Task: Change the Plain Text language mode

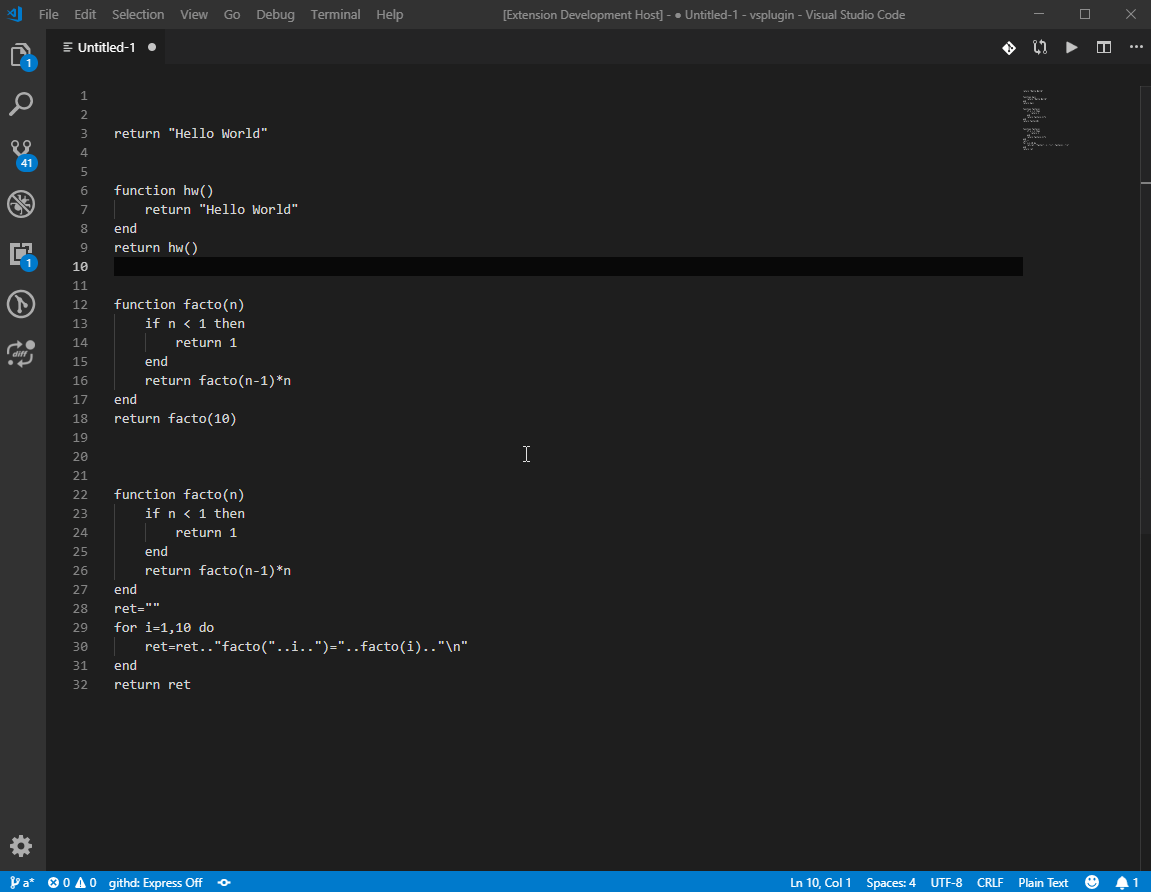Action: (1043, 883)
